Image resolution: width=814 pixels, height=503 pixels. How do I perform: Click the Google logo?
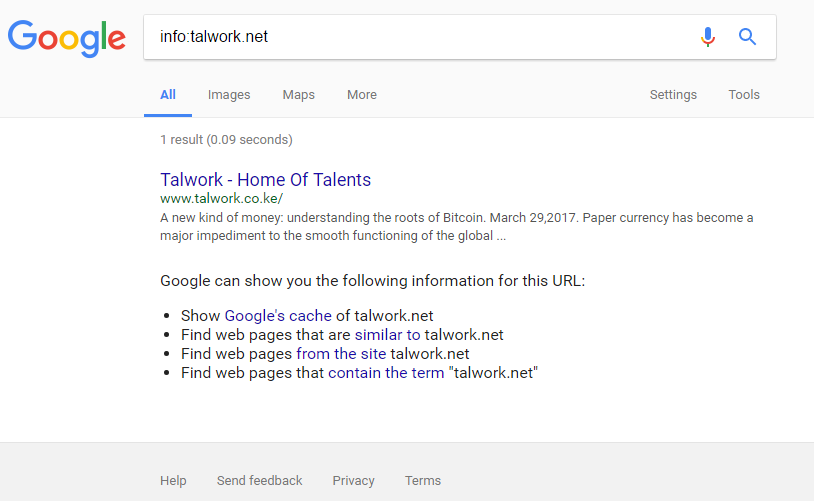coord(66,39)
